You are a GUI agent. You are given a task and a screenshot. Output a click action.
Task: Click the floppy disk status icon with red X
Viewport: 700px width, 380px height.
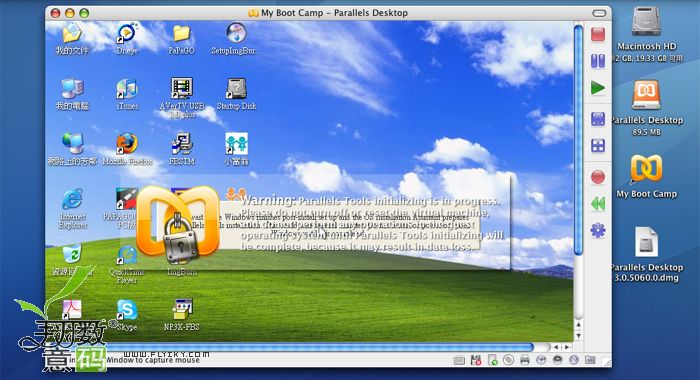pos(475,360)
